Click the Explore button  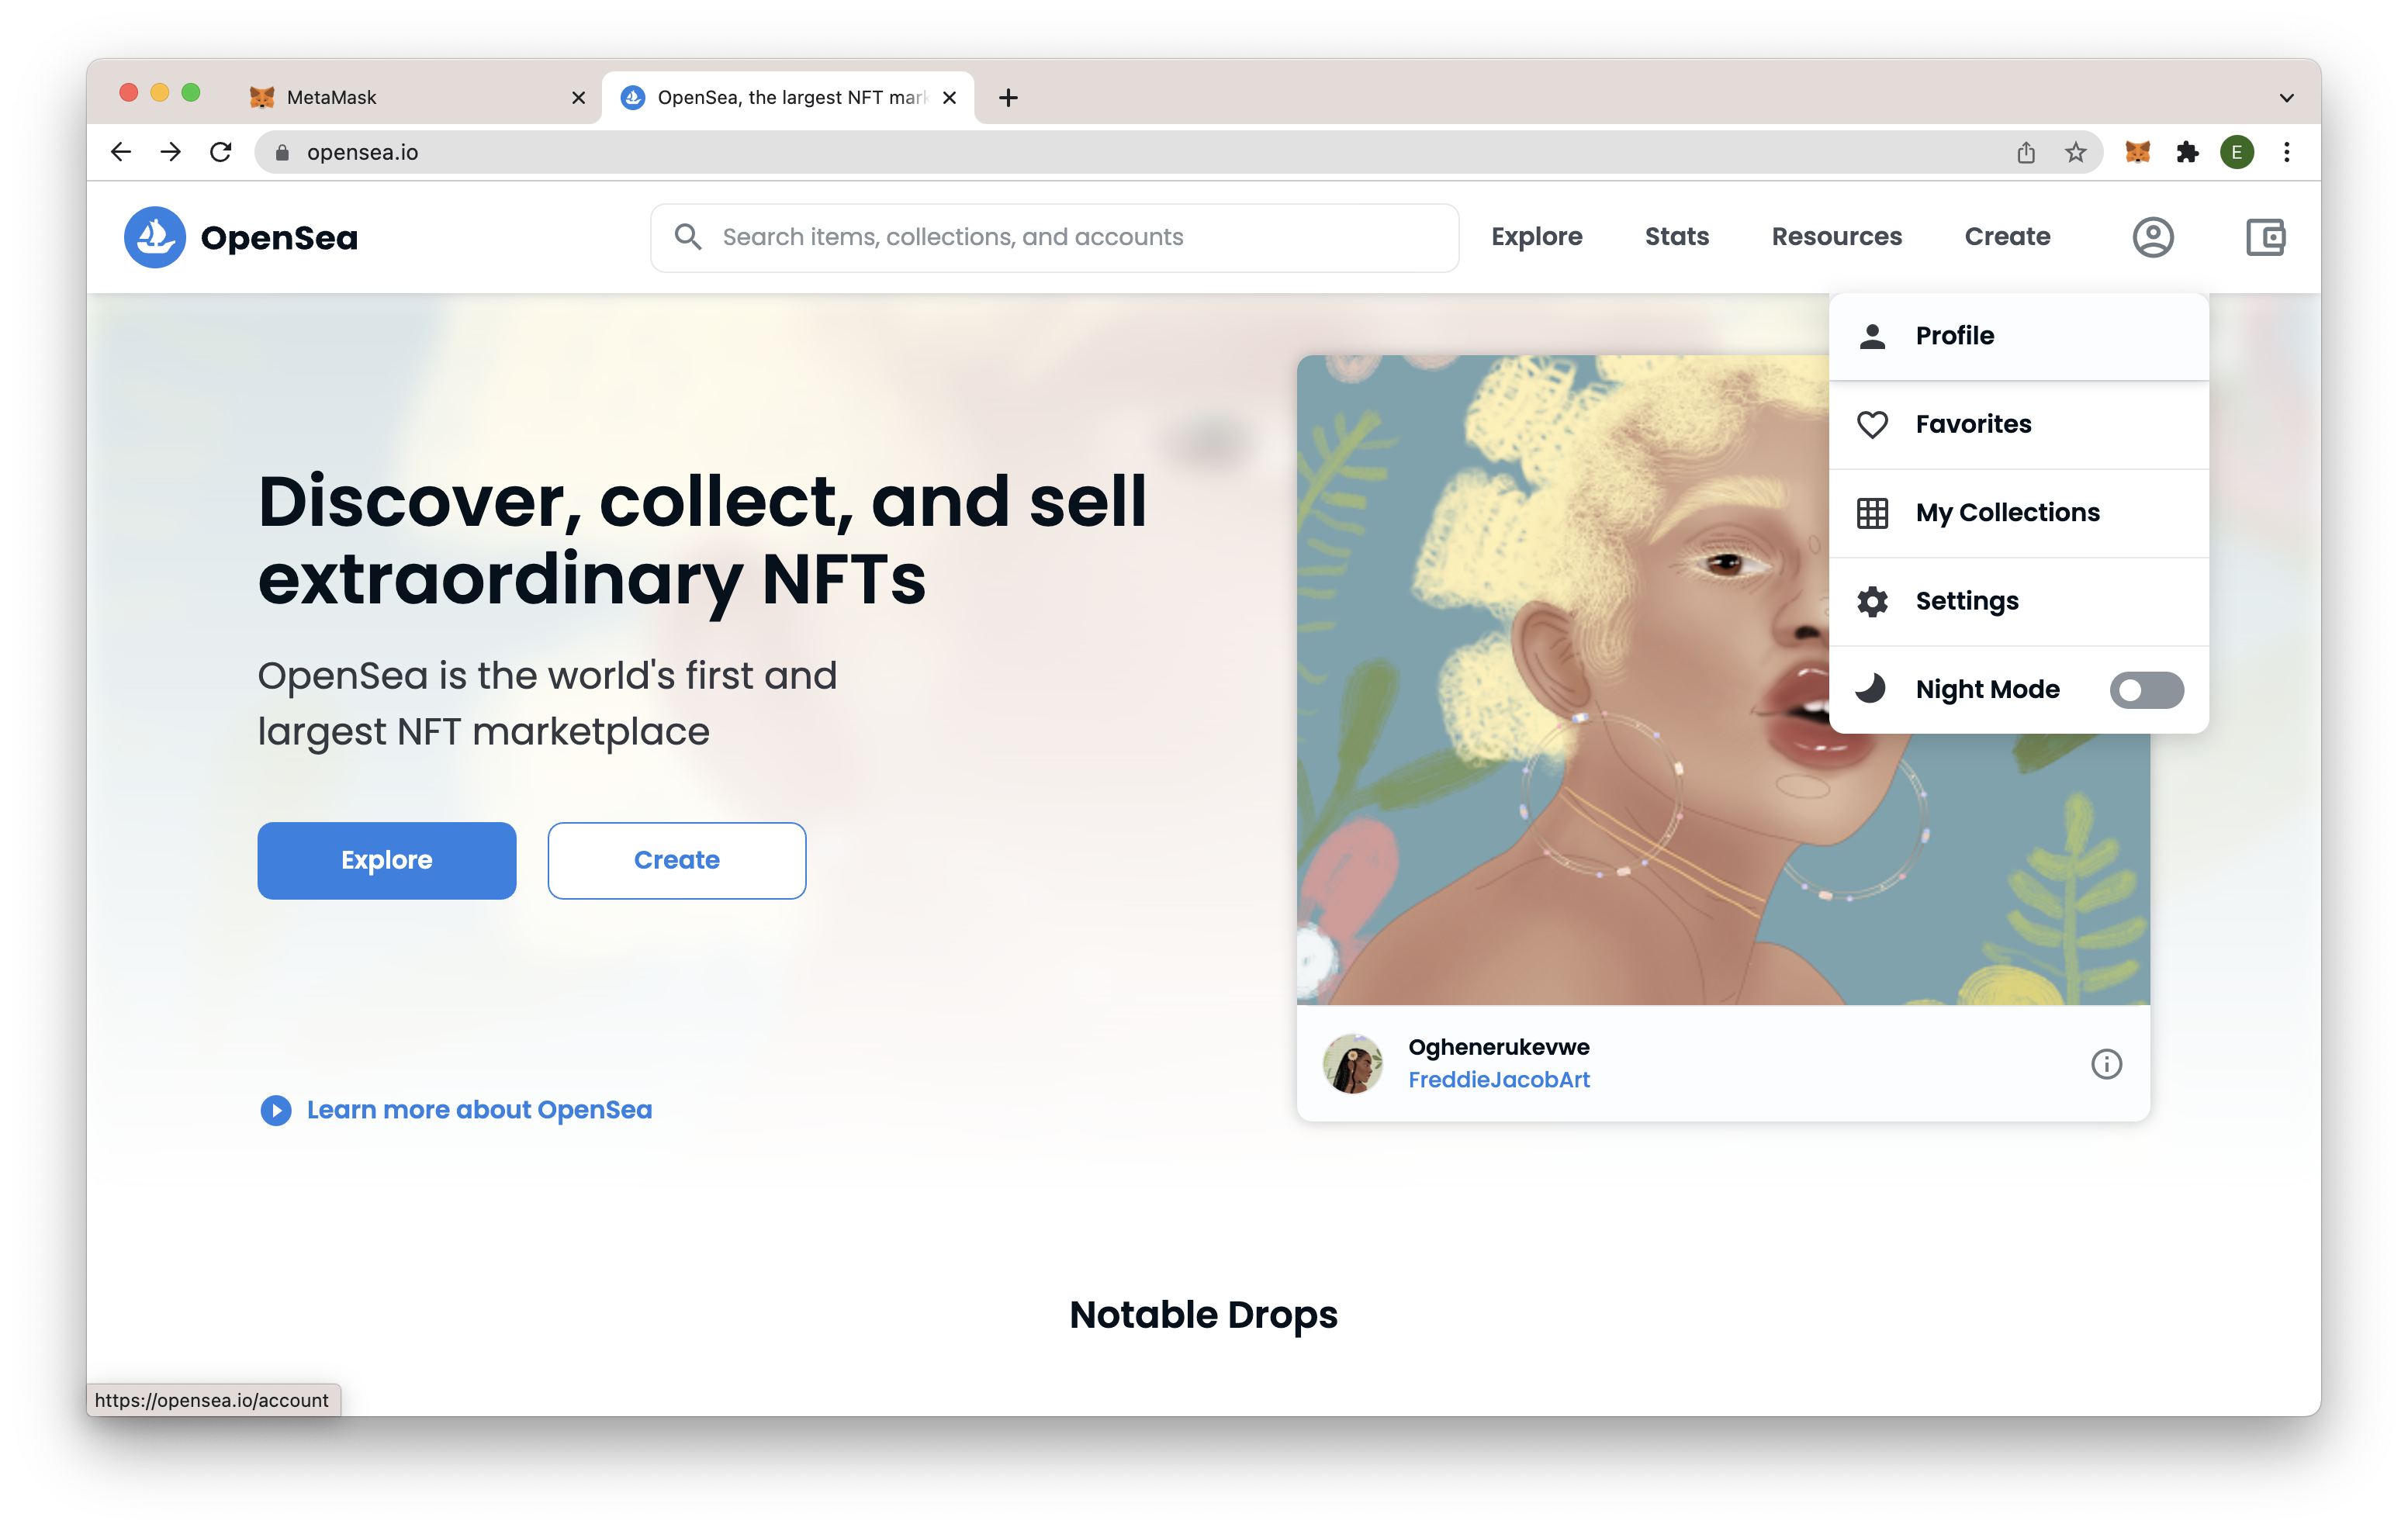tap(386, 859)
